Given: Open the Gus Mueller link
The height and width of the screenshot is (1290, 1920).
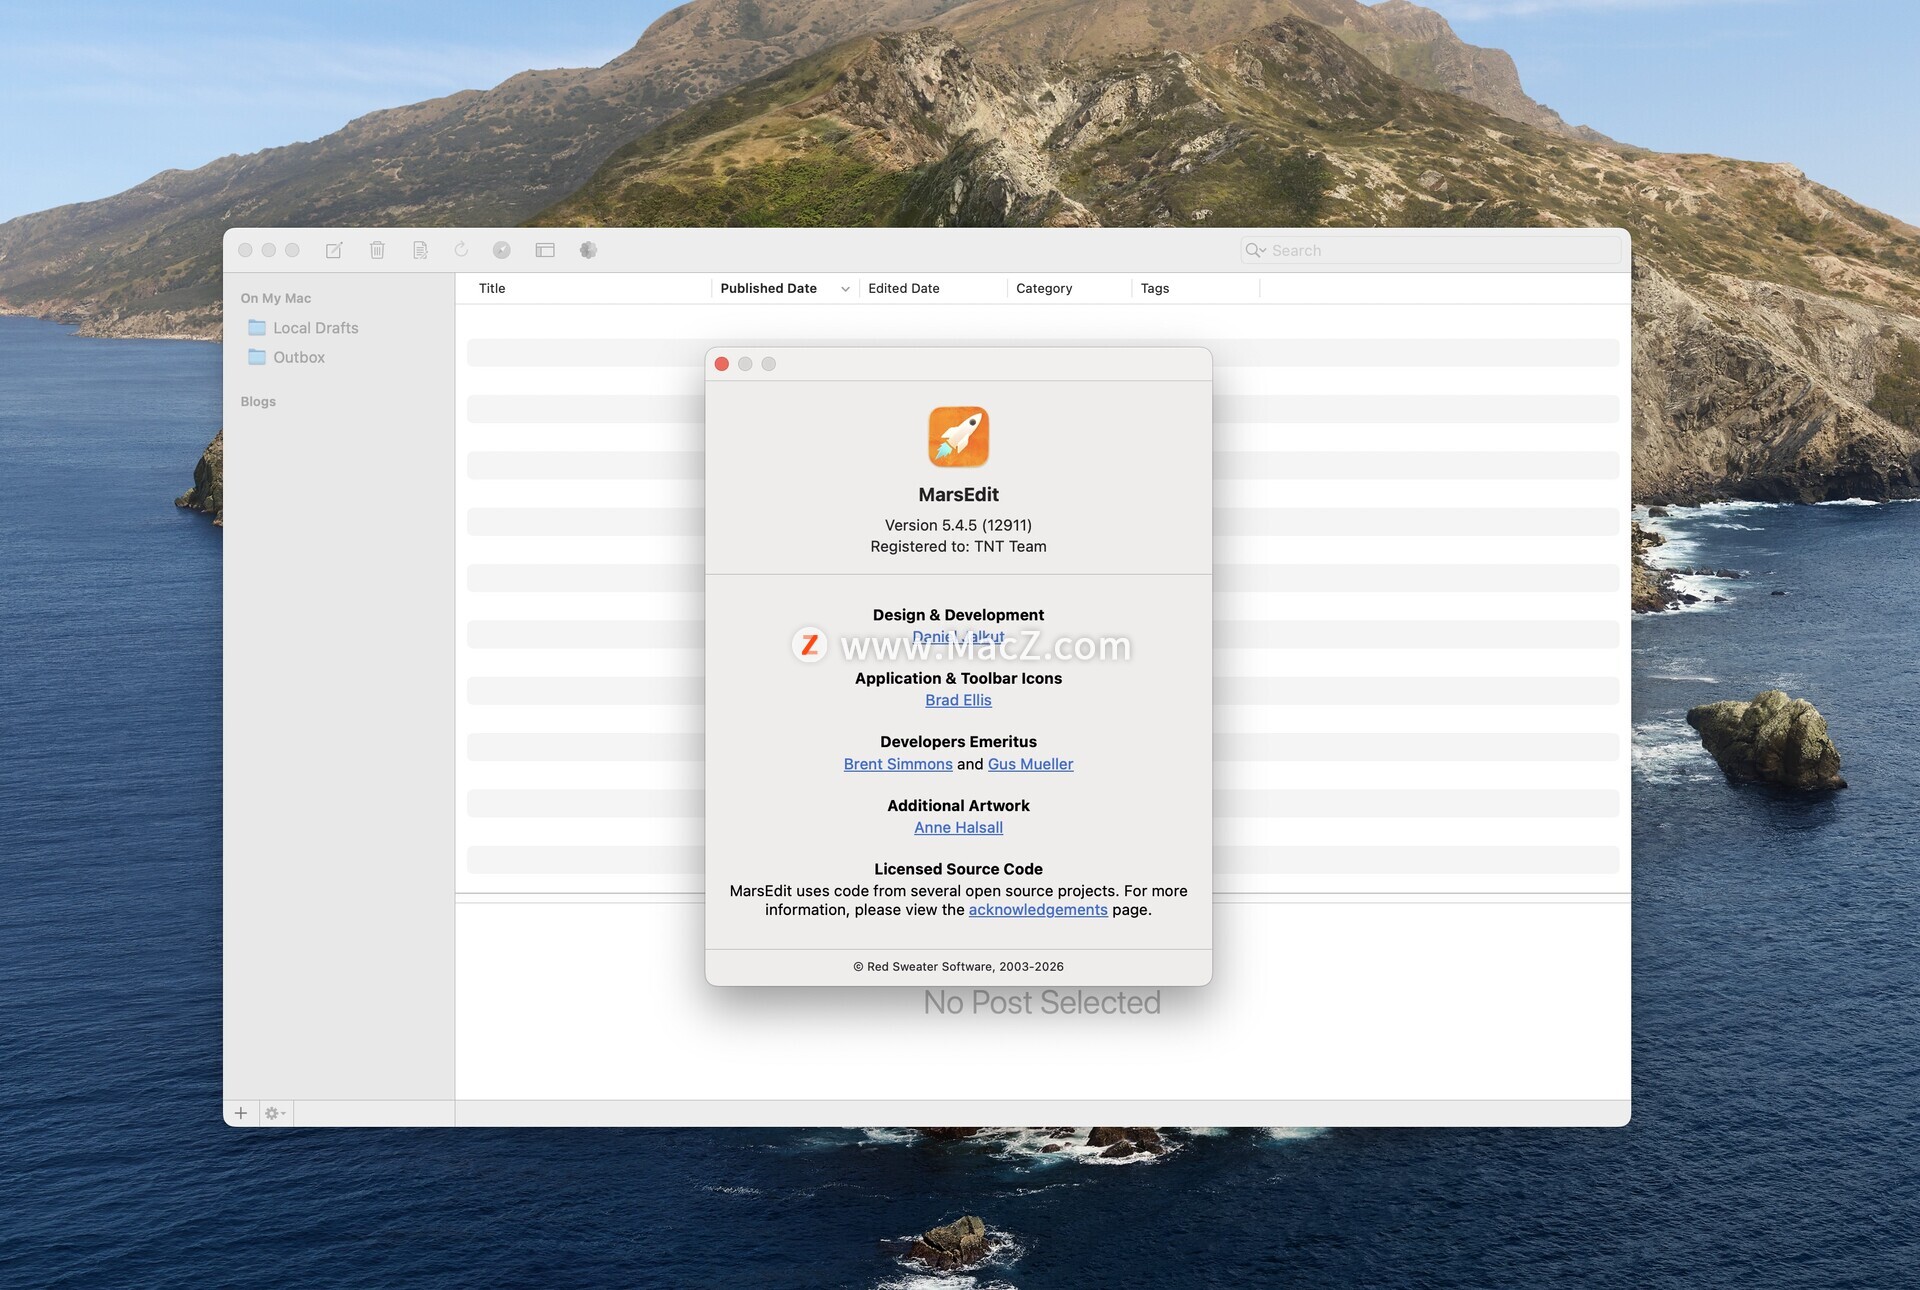Looking at the screenshot, I should (x=1030, y=764).
